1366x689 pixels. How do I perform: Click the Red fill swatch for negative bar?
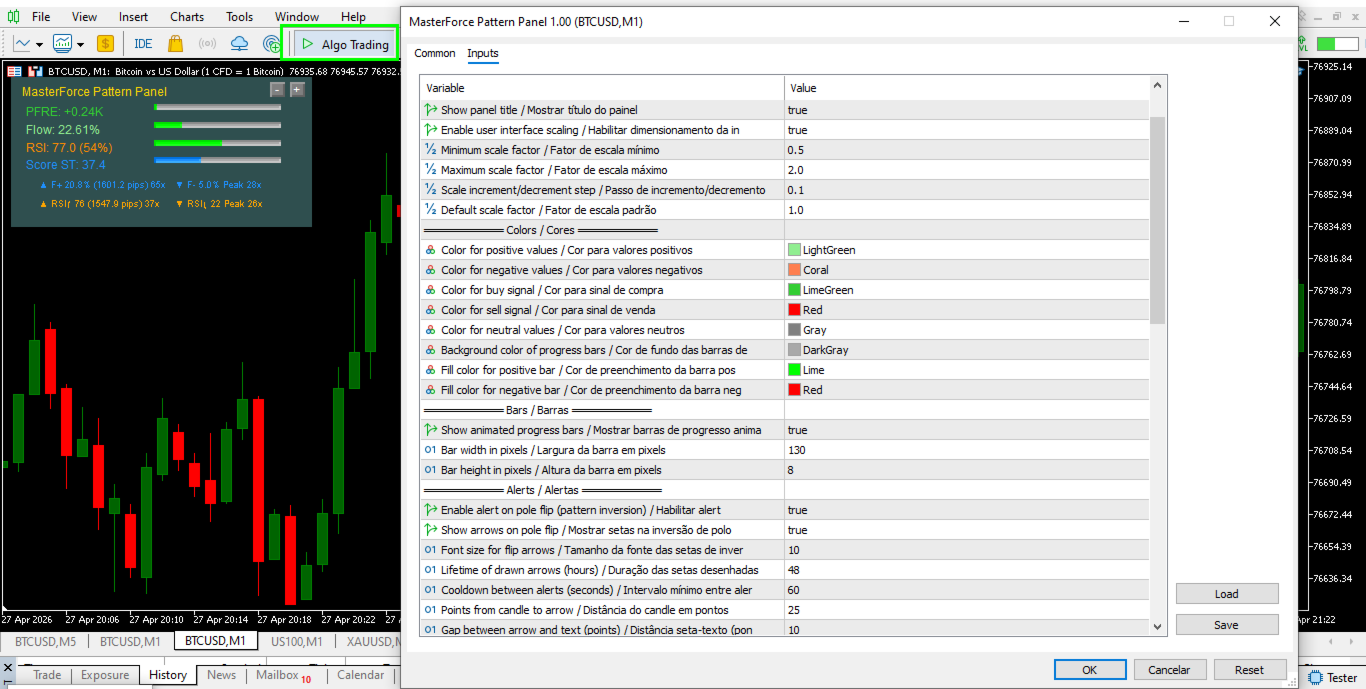coord(794,390)
